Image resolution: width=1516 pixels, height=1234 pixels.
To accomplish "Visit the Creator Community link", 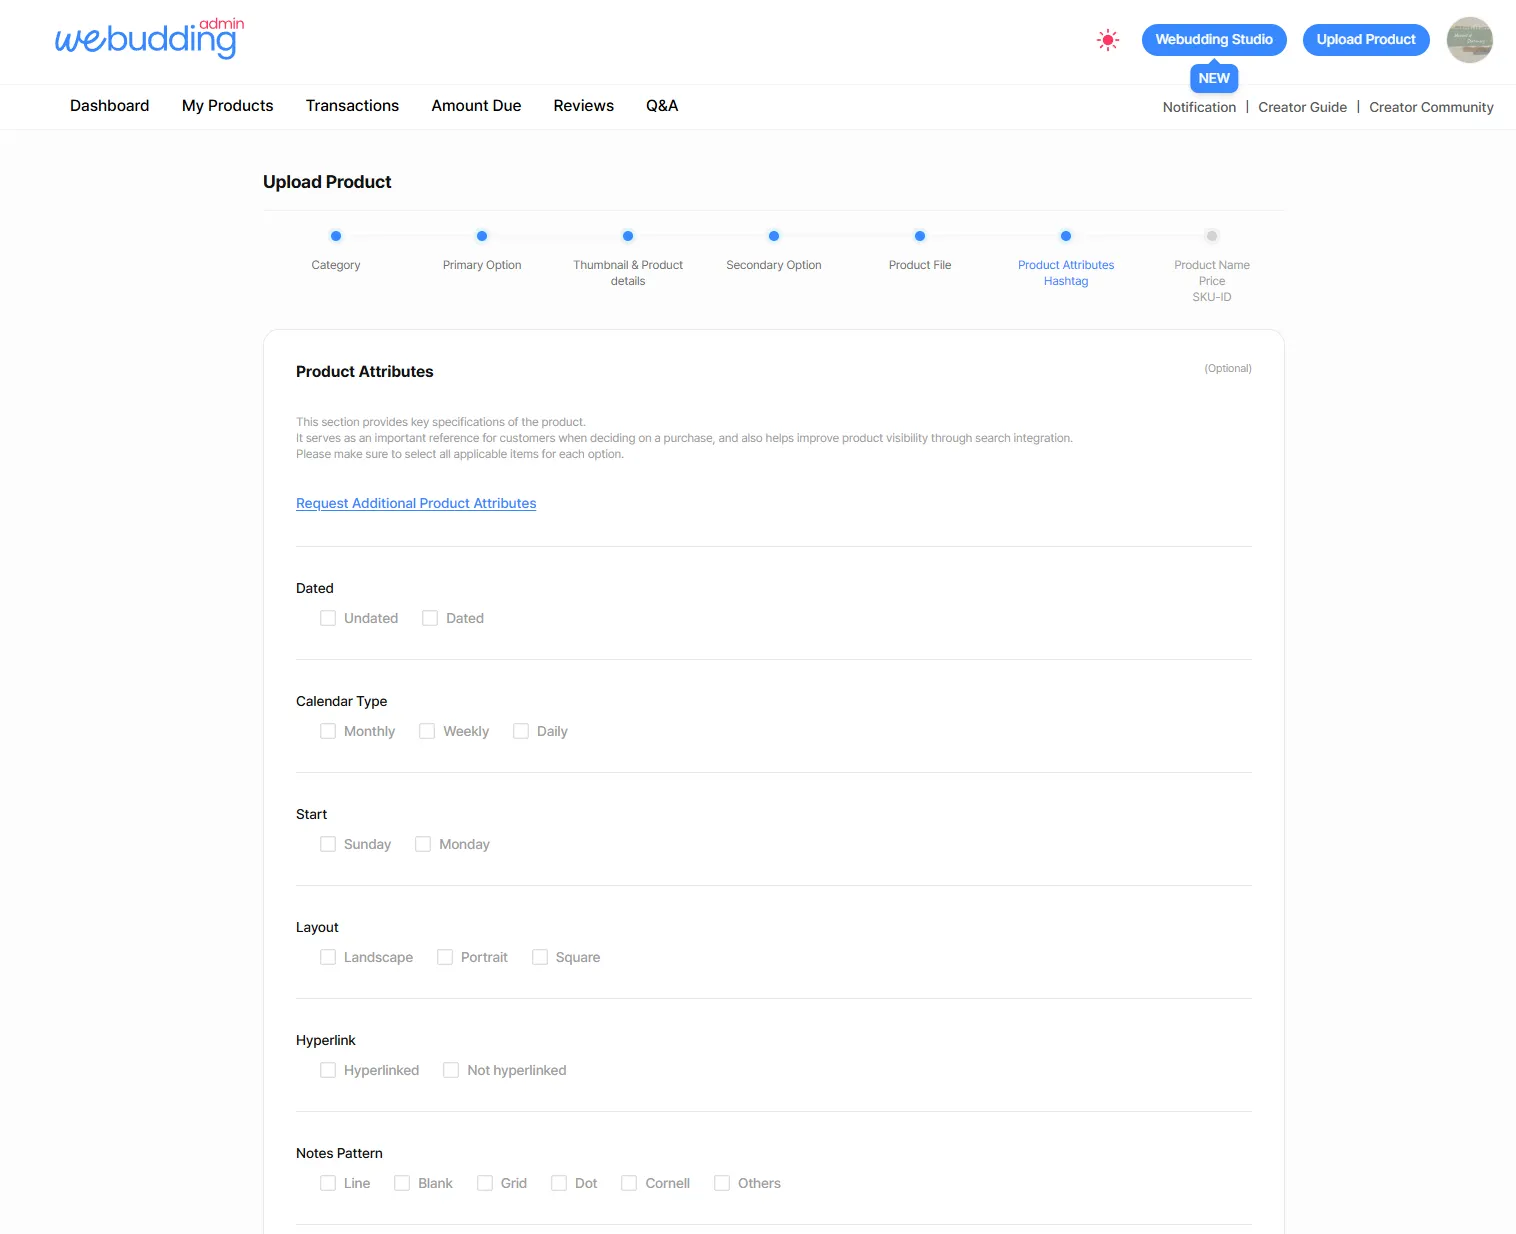I will pos(1431,107).
